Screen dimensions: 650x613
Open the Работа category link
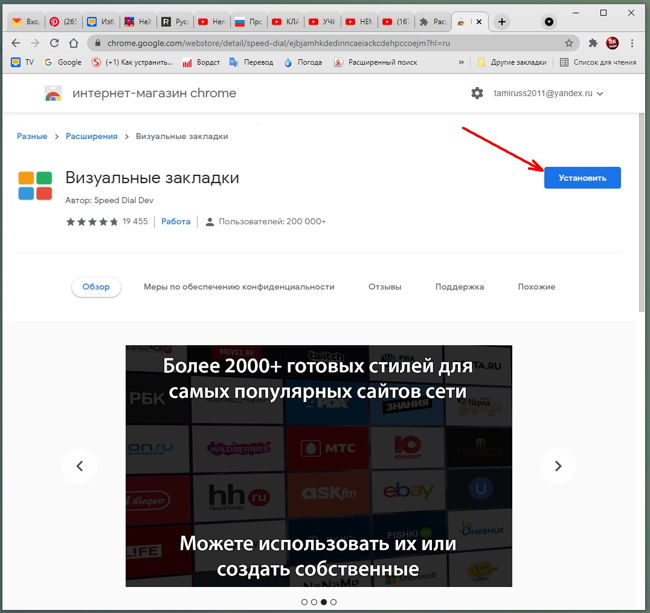pos(176,222)
